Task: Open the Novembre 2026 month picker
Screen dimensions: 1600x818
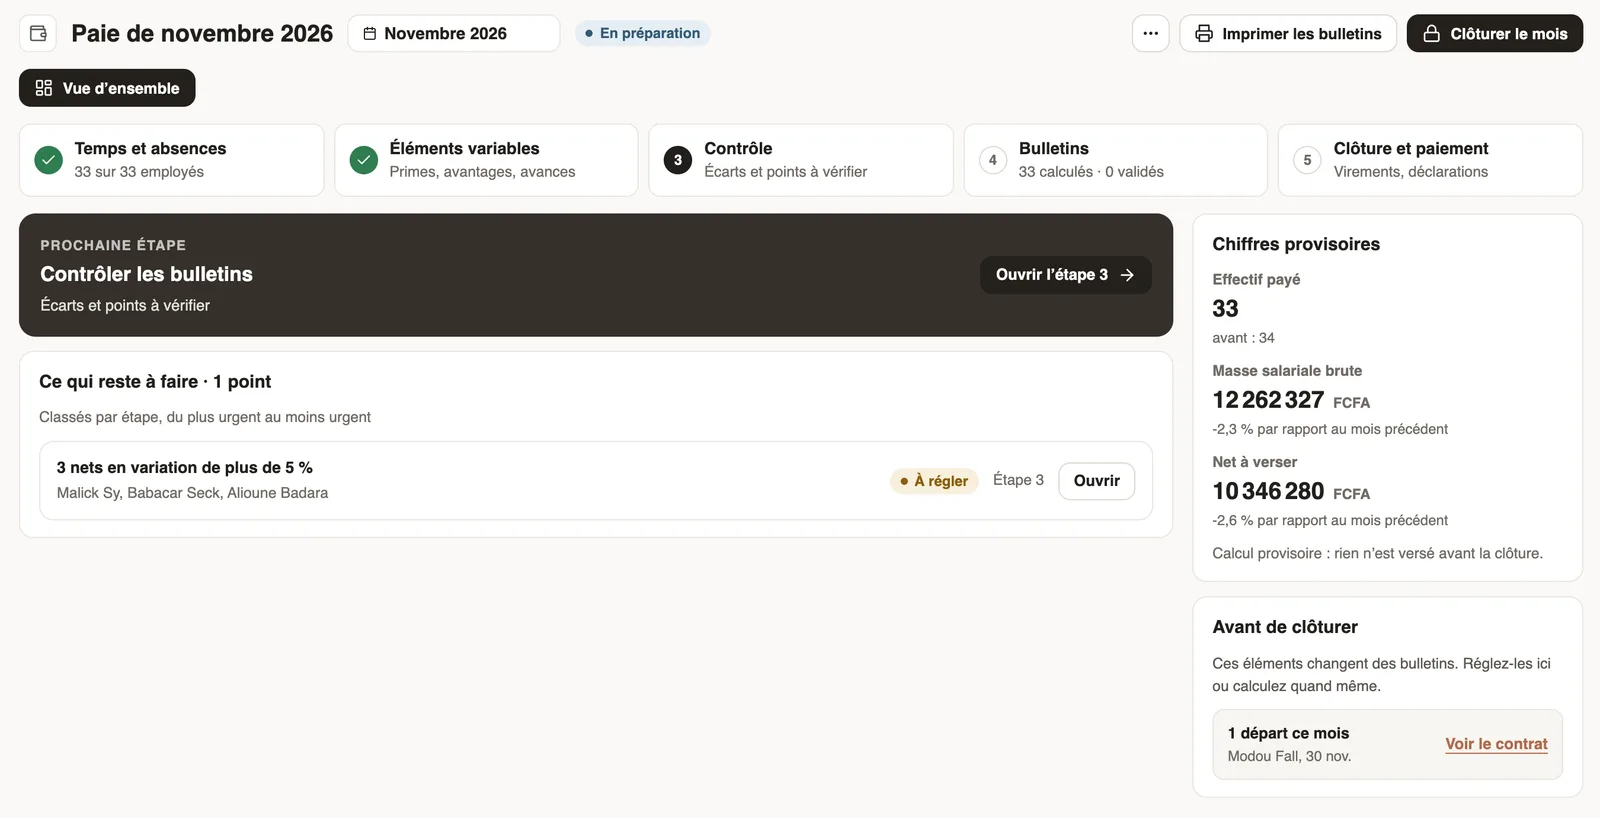Action: pos(453,33)
